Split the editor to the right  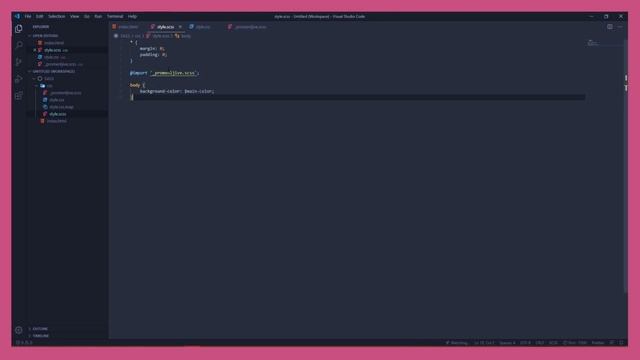(x=609, y=27)
